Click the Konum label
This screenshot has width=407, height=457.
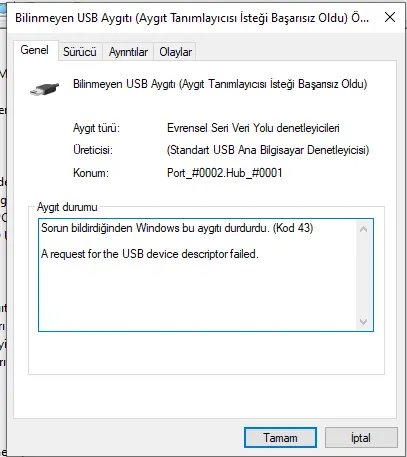point(91,173)
